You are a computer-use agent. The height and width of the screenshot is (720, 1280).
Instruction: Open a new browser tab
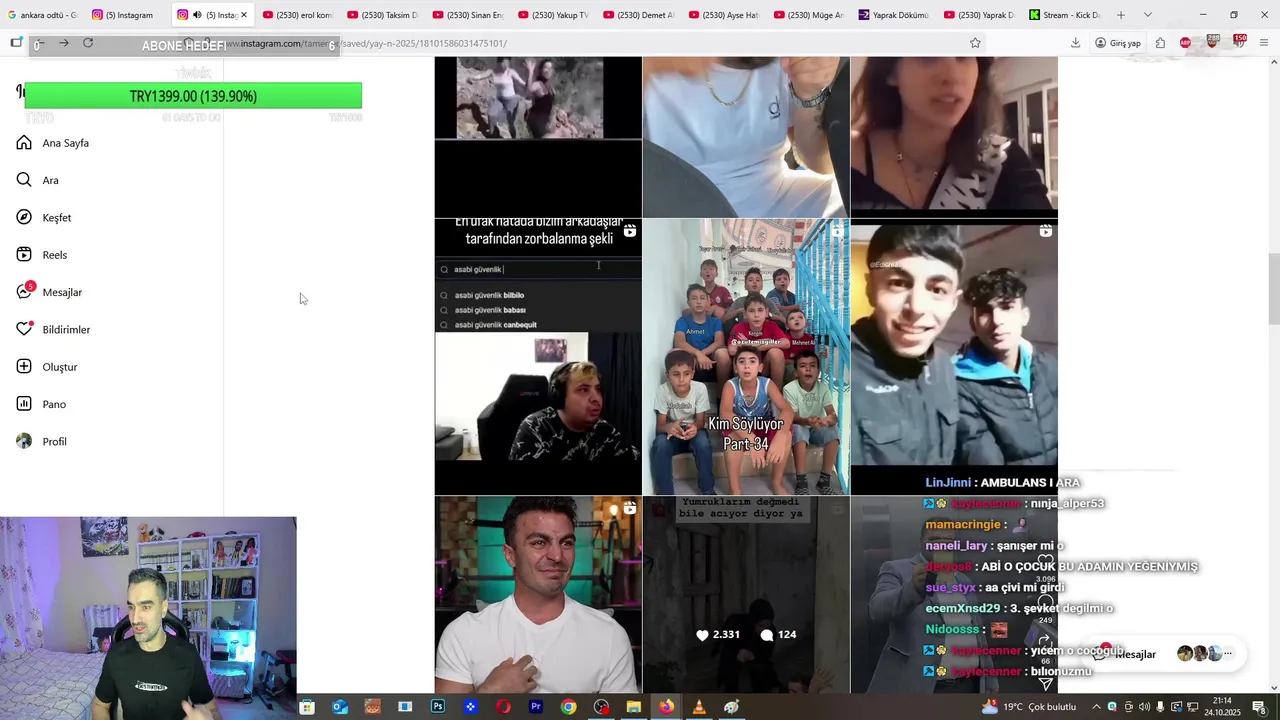point(1121,15)
